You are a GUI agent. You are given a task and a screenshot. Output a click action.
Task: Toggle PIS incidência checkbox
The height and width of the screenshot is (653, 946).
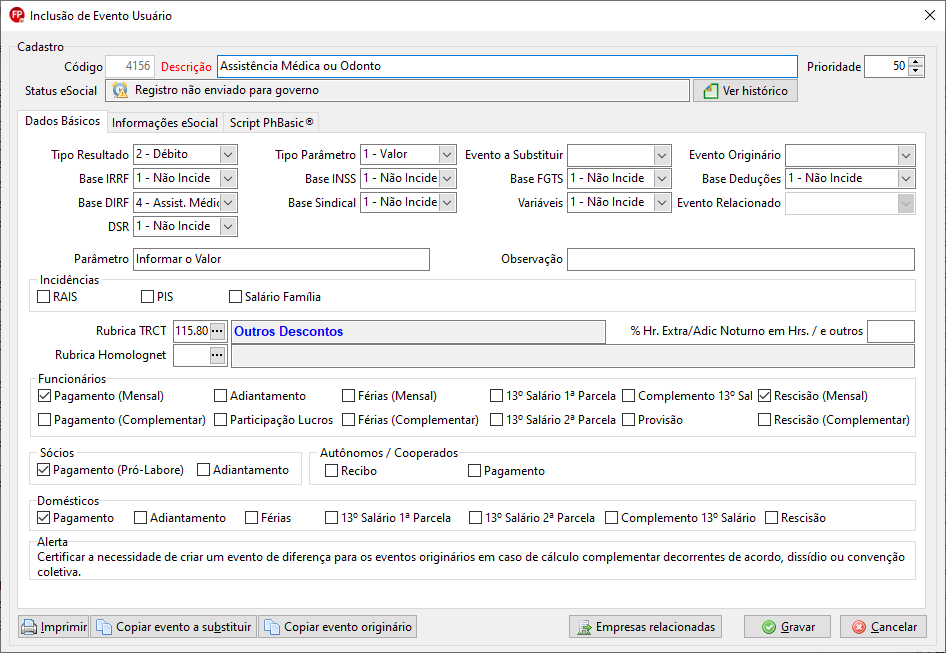(147, 296)
